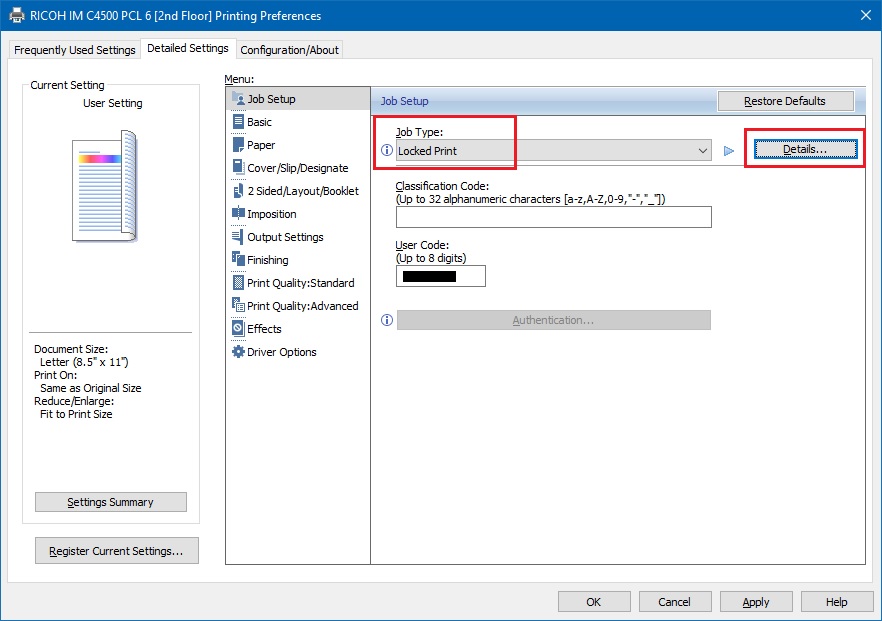
Task: Click the Print Quality:Advanced icon
Action: (x=238, y=305)
